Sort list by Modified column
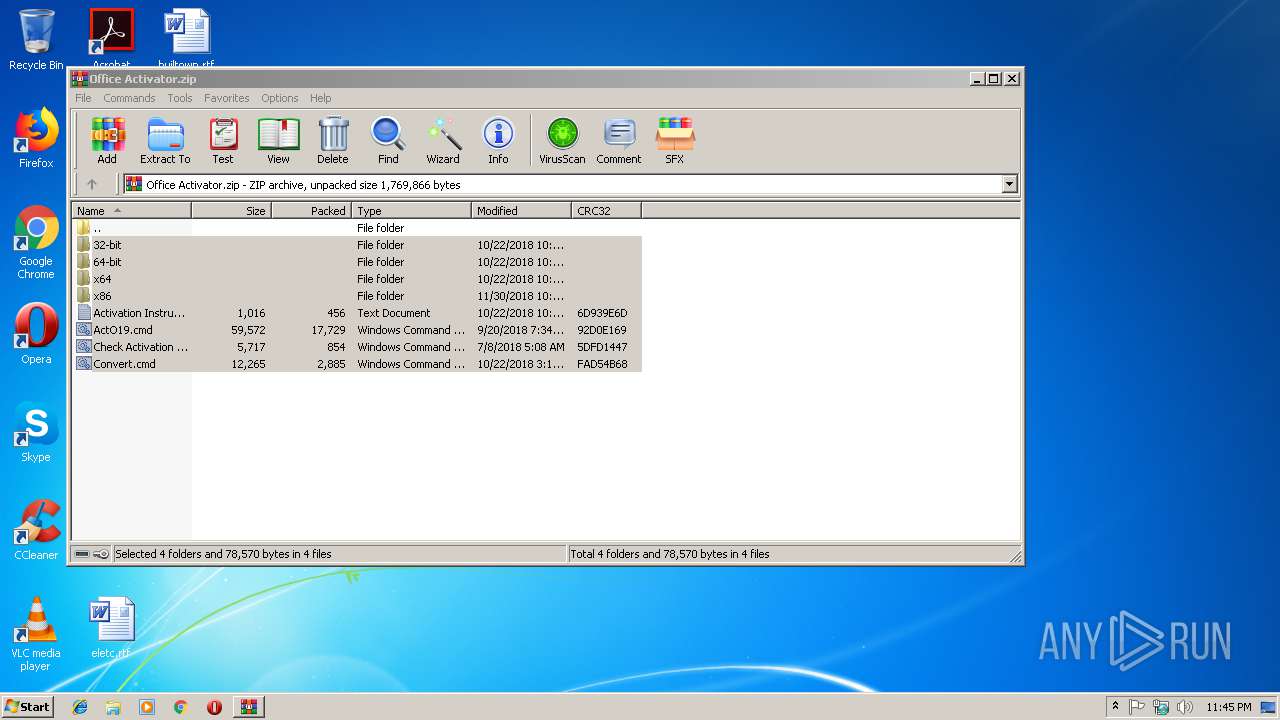1280x720 pixels. [x=521, y=210]
